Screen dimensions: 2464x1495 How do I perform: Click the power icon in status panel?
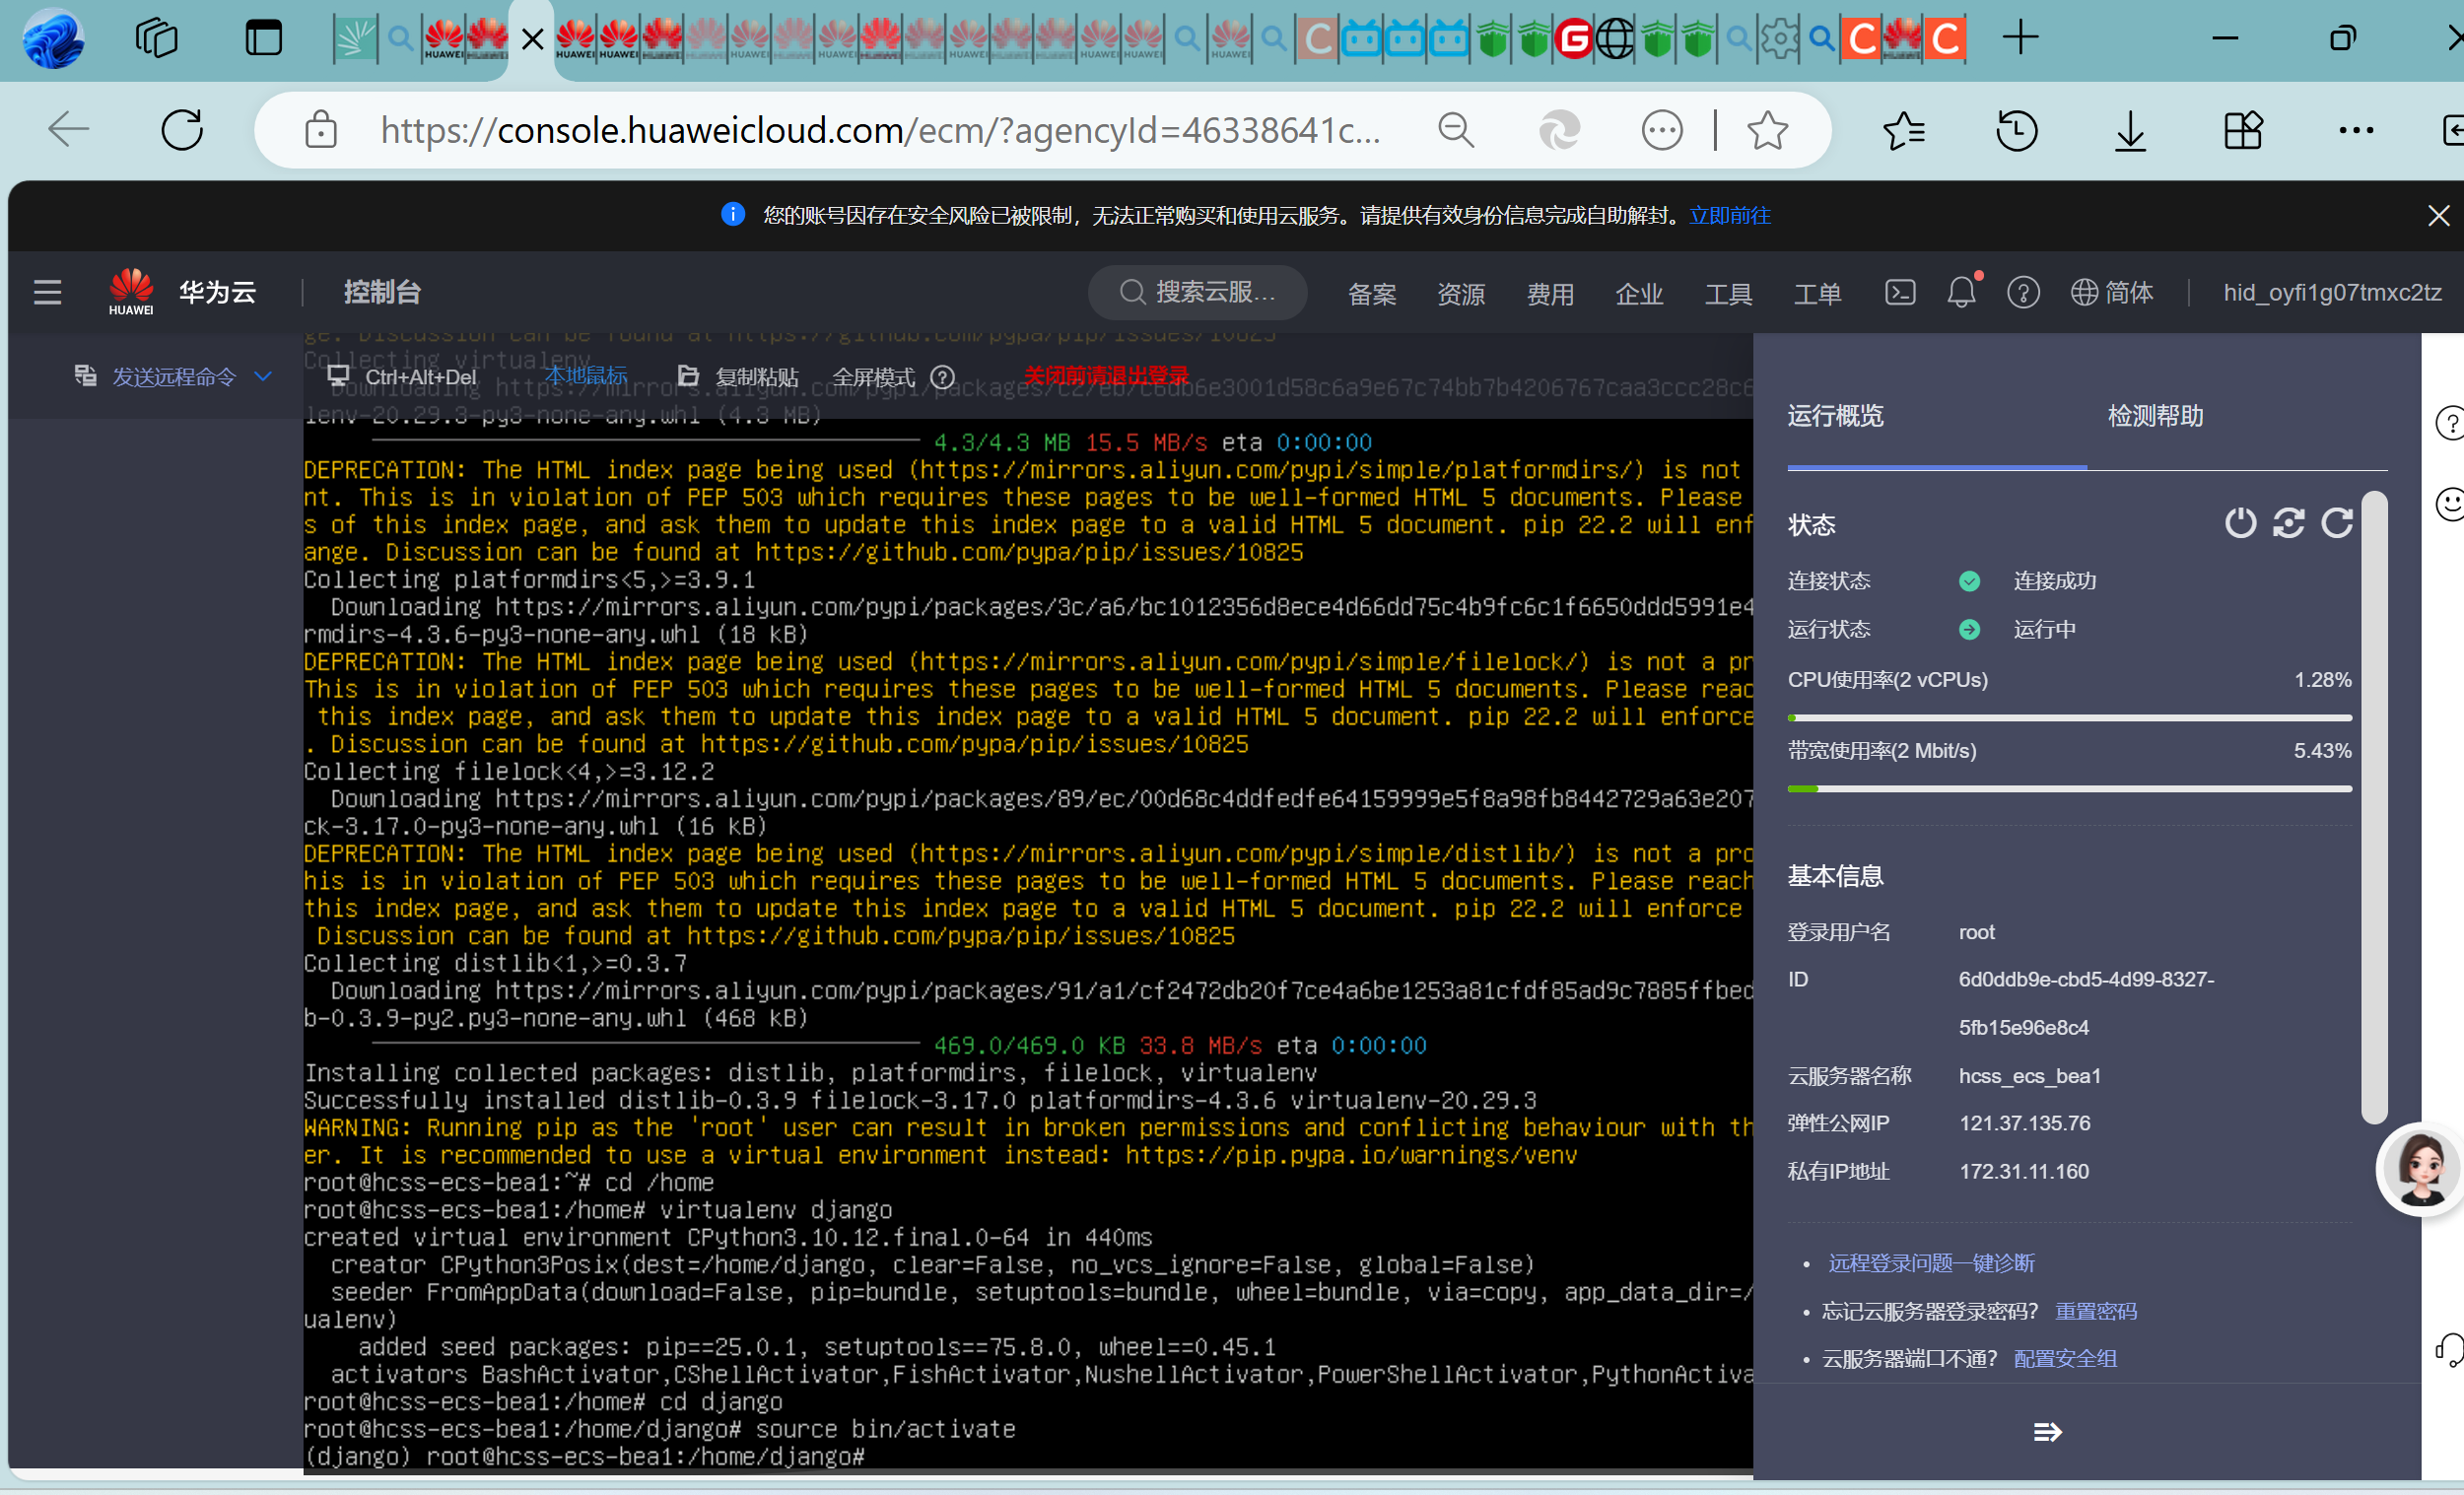(x=2240, y=523)
